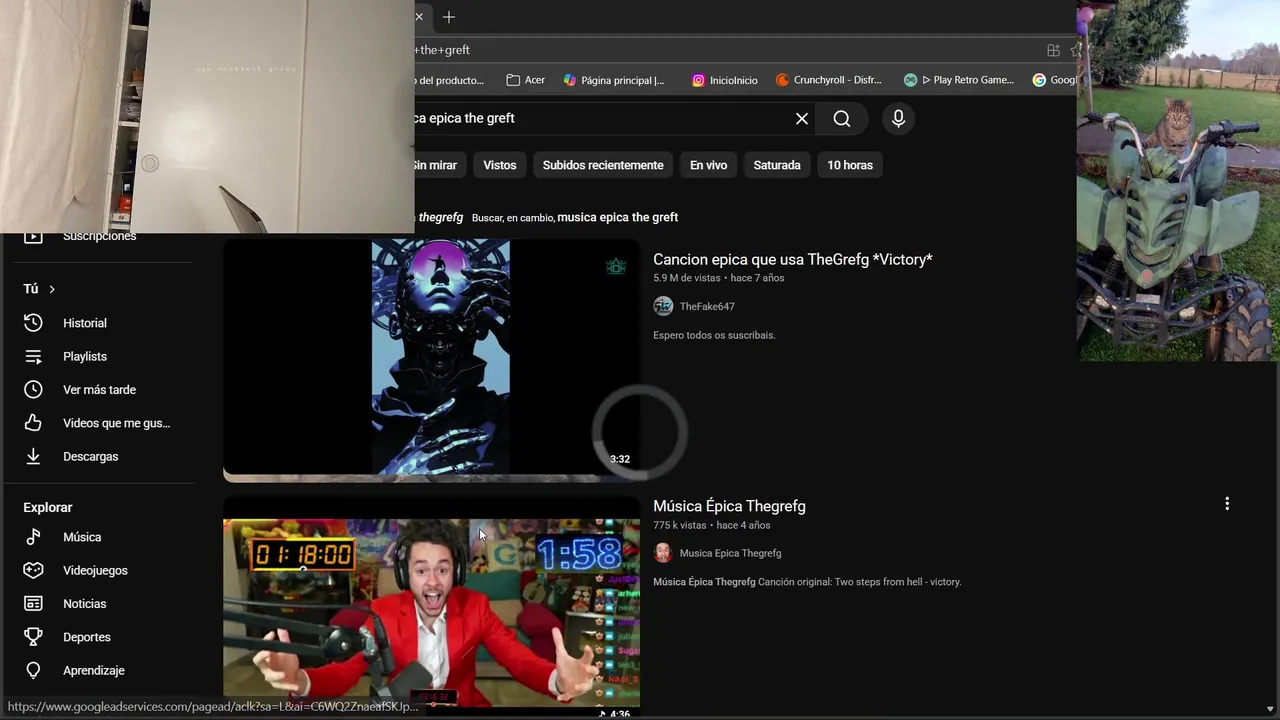Select the Saturada filter chip
Image resolution: width=1280 pixels, height=720 pixels.
pos(777,165)
